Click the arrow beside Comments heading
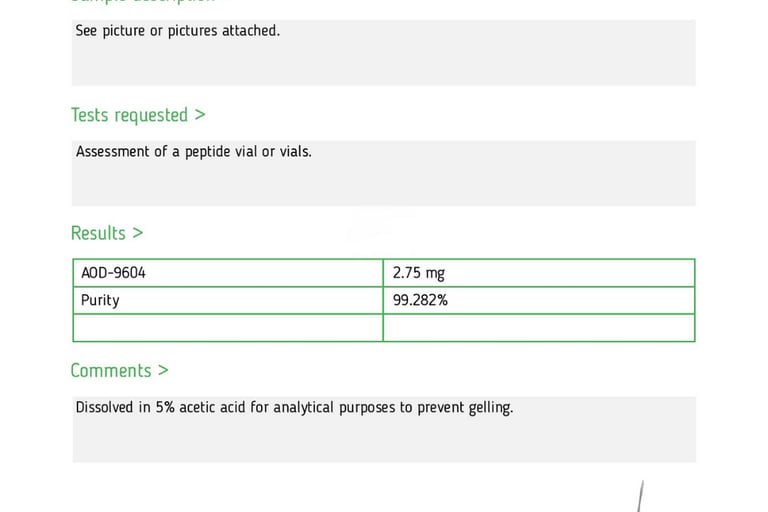Image resolution: width=768 pixels, height=512 pixels. tap(163, 371)
